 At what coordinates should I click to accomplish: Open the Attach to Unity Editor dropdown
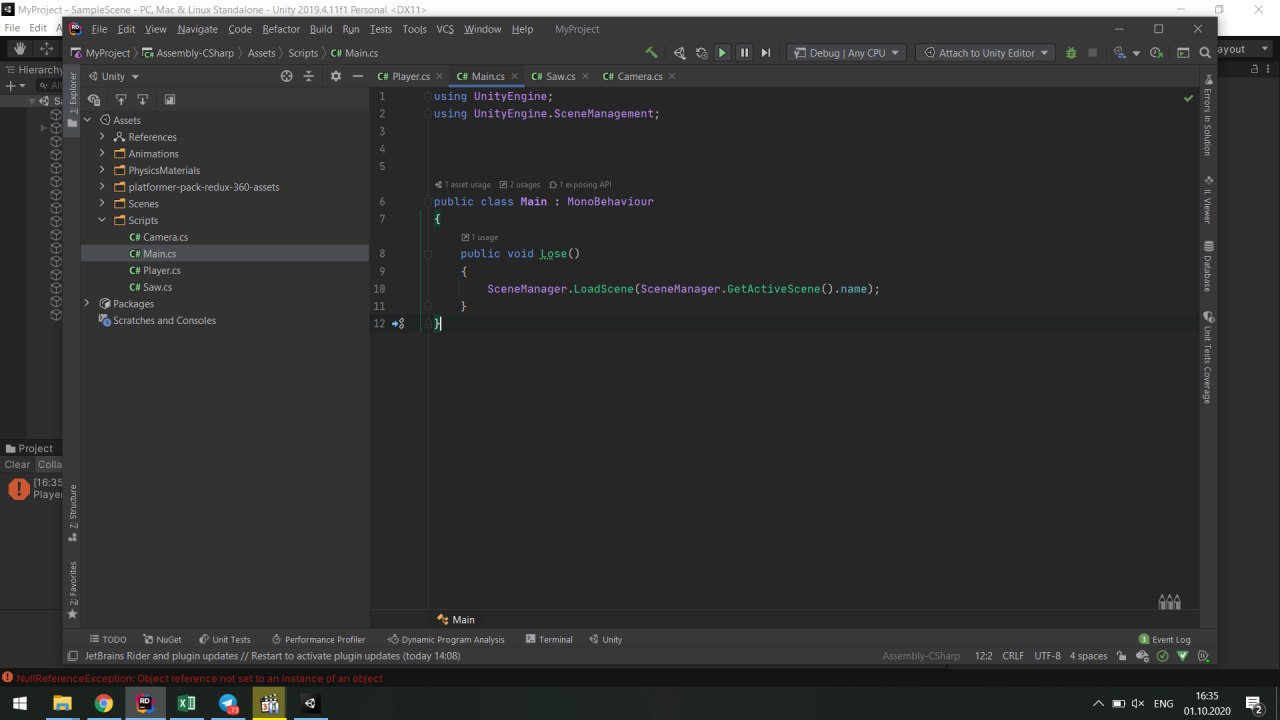pos(986,53)
